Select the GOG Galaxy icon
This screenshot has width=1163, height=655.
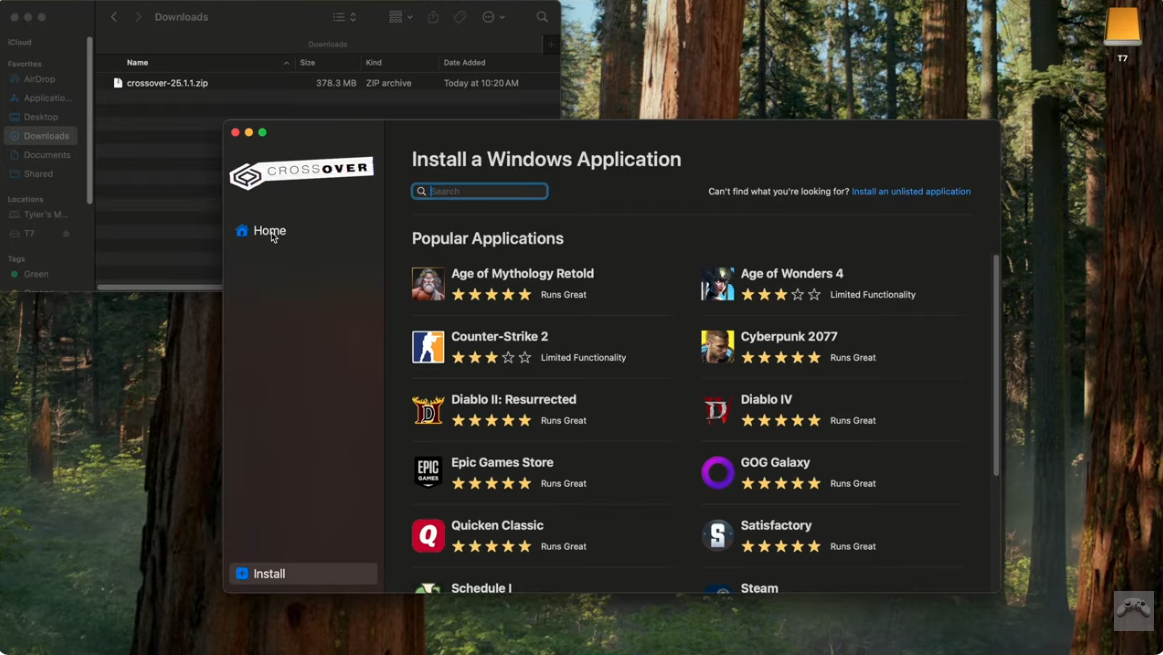[717, 473]
